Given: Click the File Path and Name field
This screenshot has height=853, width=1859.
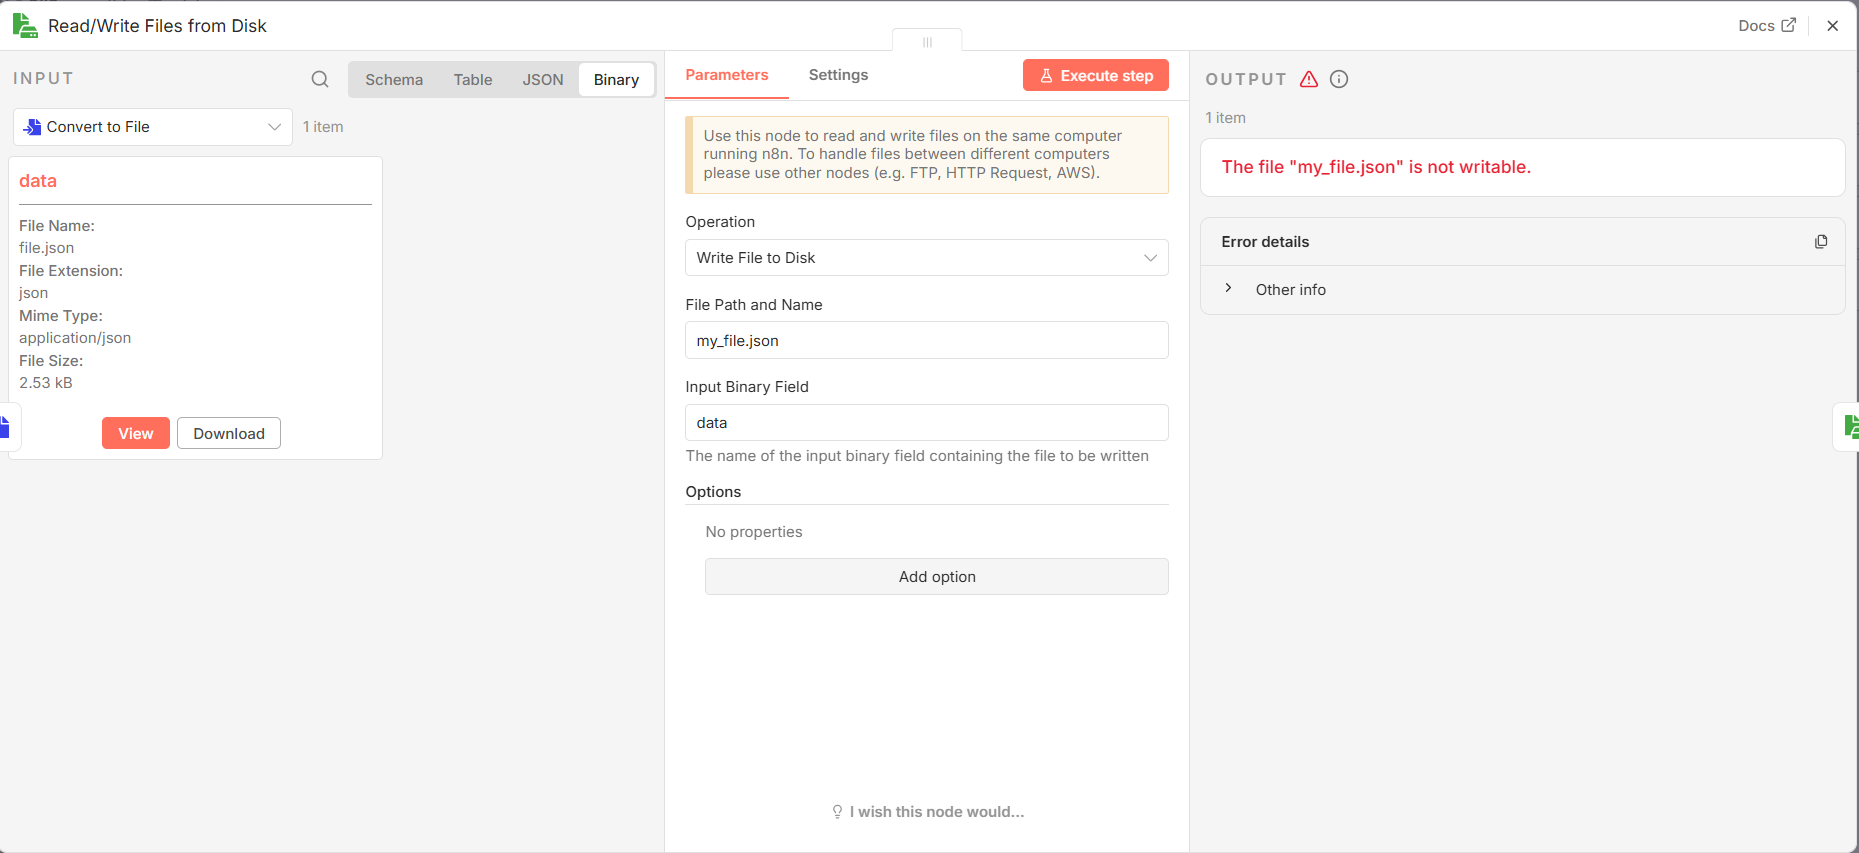Looking at the screenshot, I should click(926, 341).
